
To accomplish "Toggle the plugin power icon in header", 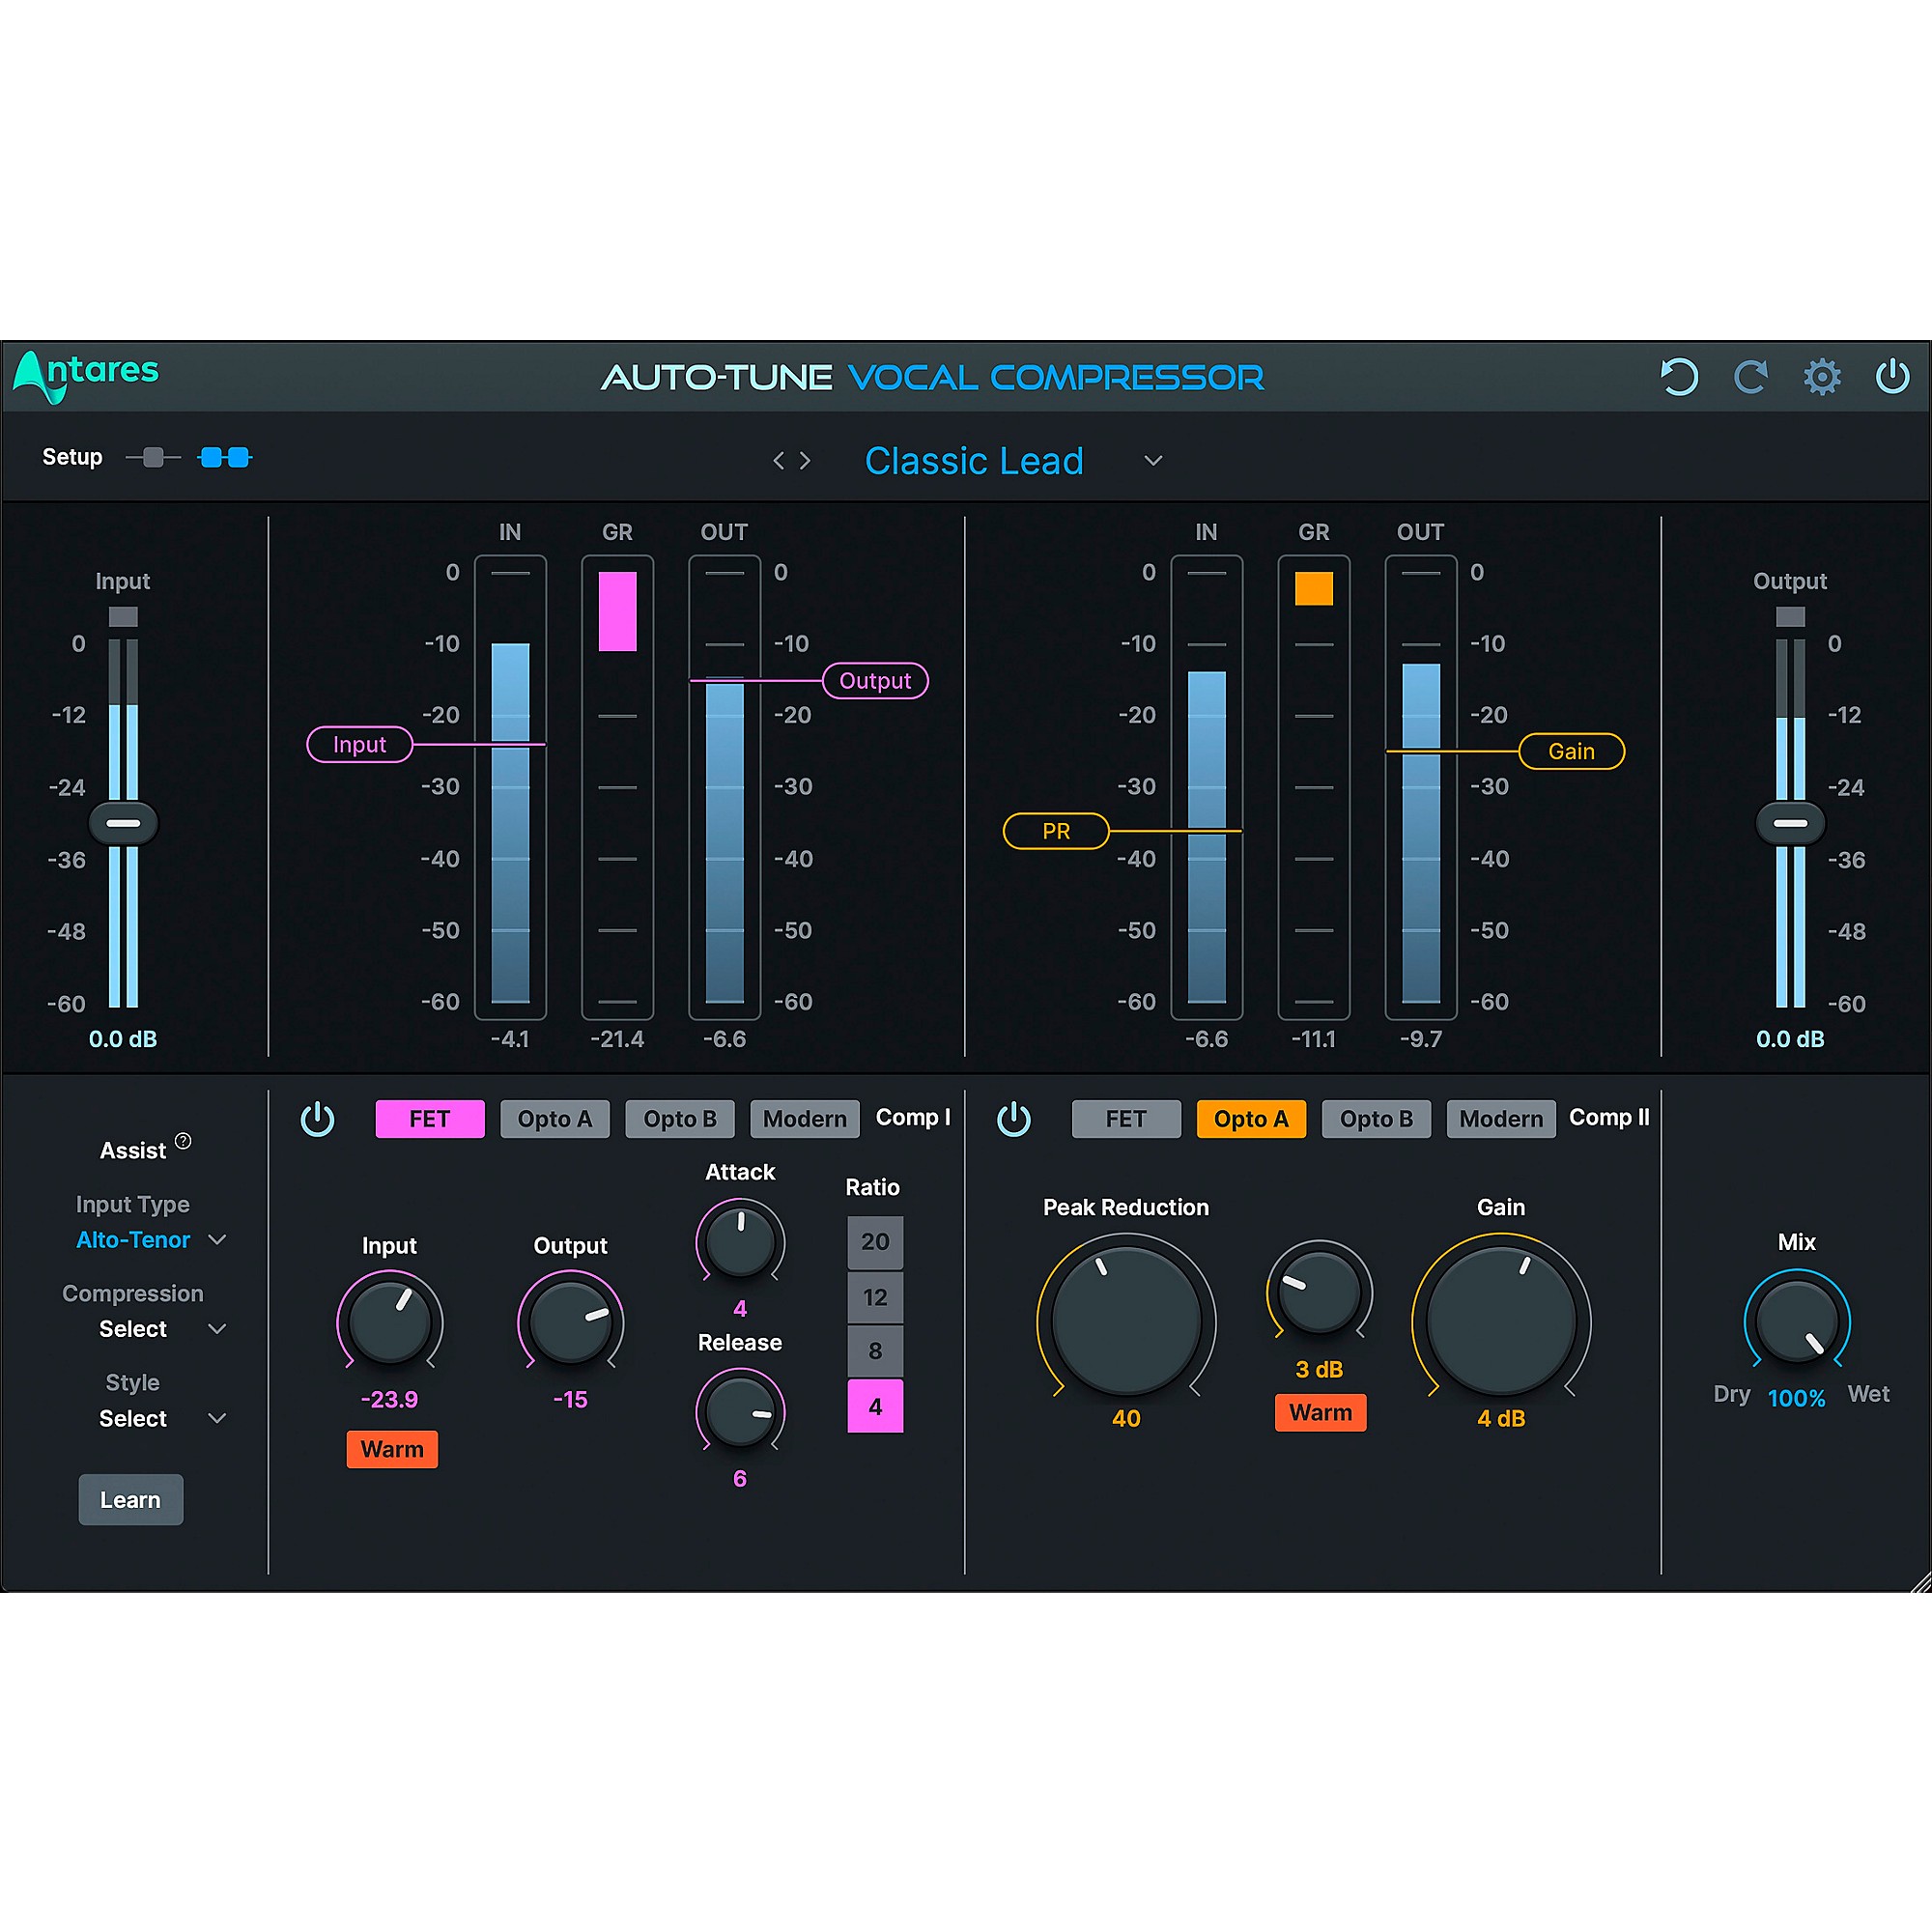I will point(1892,377).
